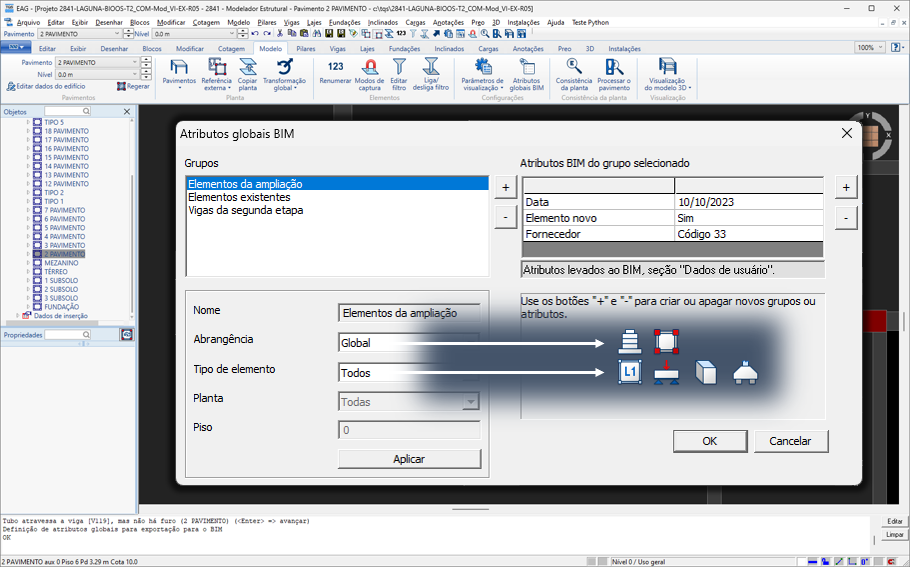Expand the Dados de inserção tree node

click(x=17, y=315)
